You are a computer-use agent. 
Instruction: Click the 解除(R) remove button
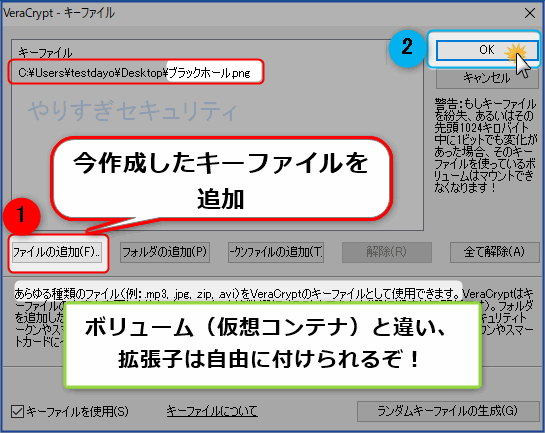387,252
